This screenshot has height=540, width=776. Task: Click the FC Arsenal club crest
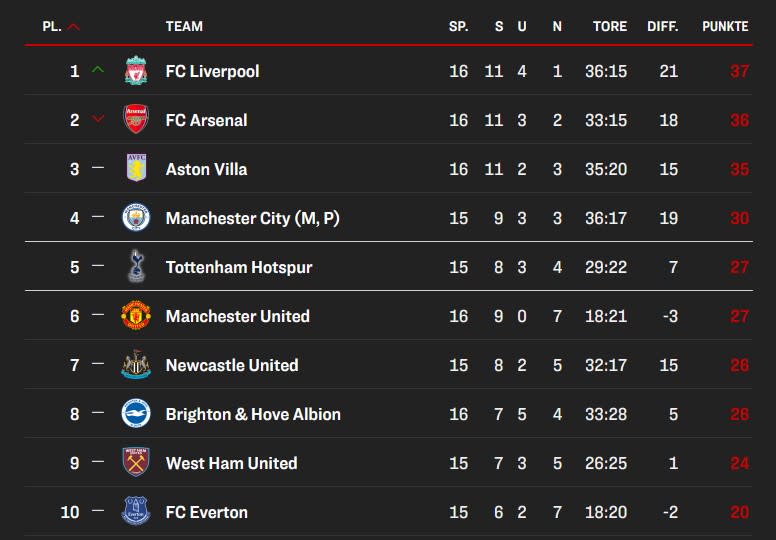pos(136,119)
